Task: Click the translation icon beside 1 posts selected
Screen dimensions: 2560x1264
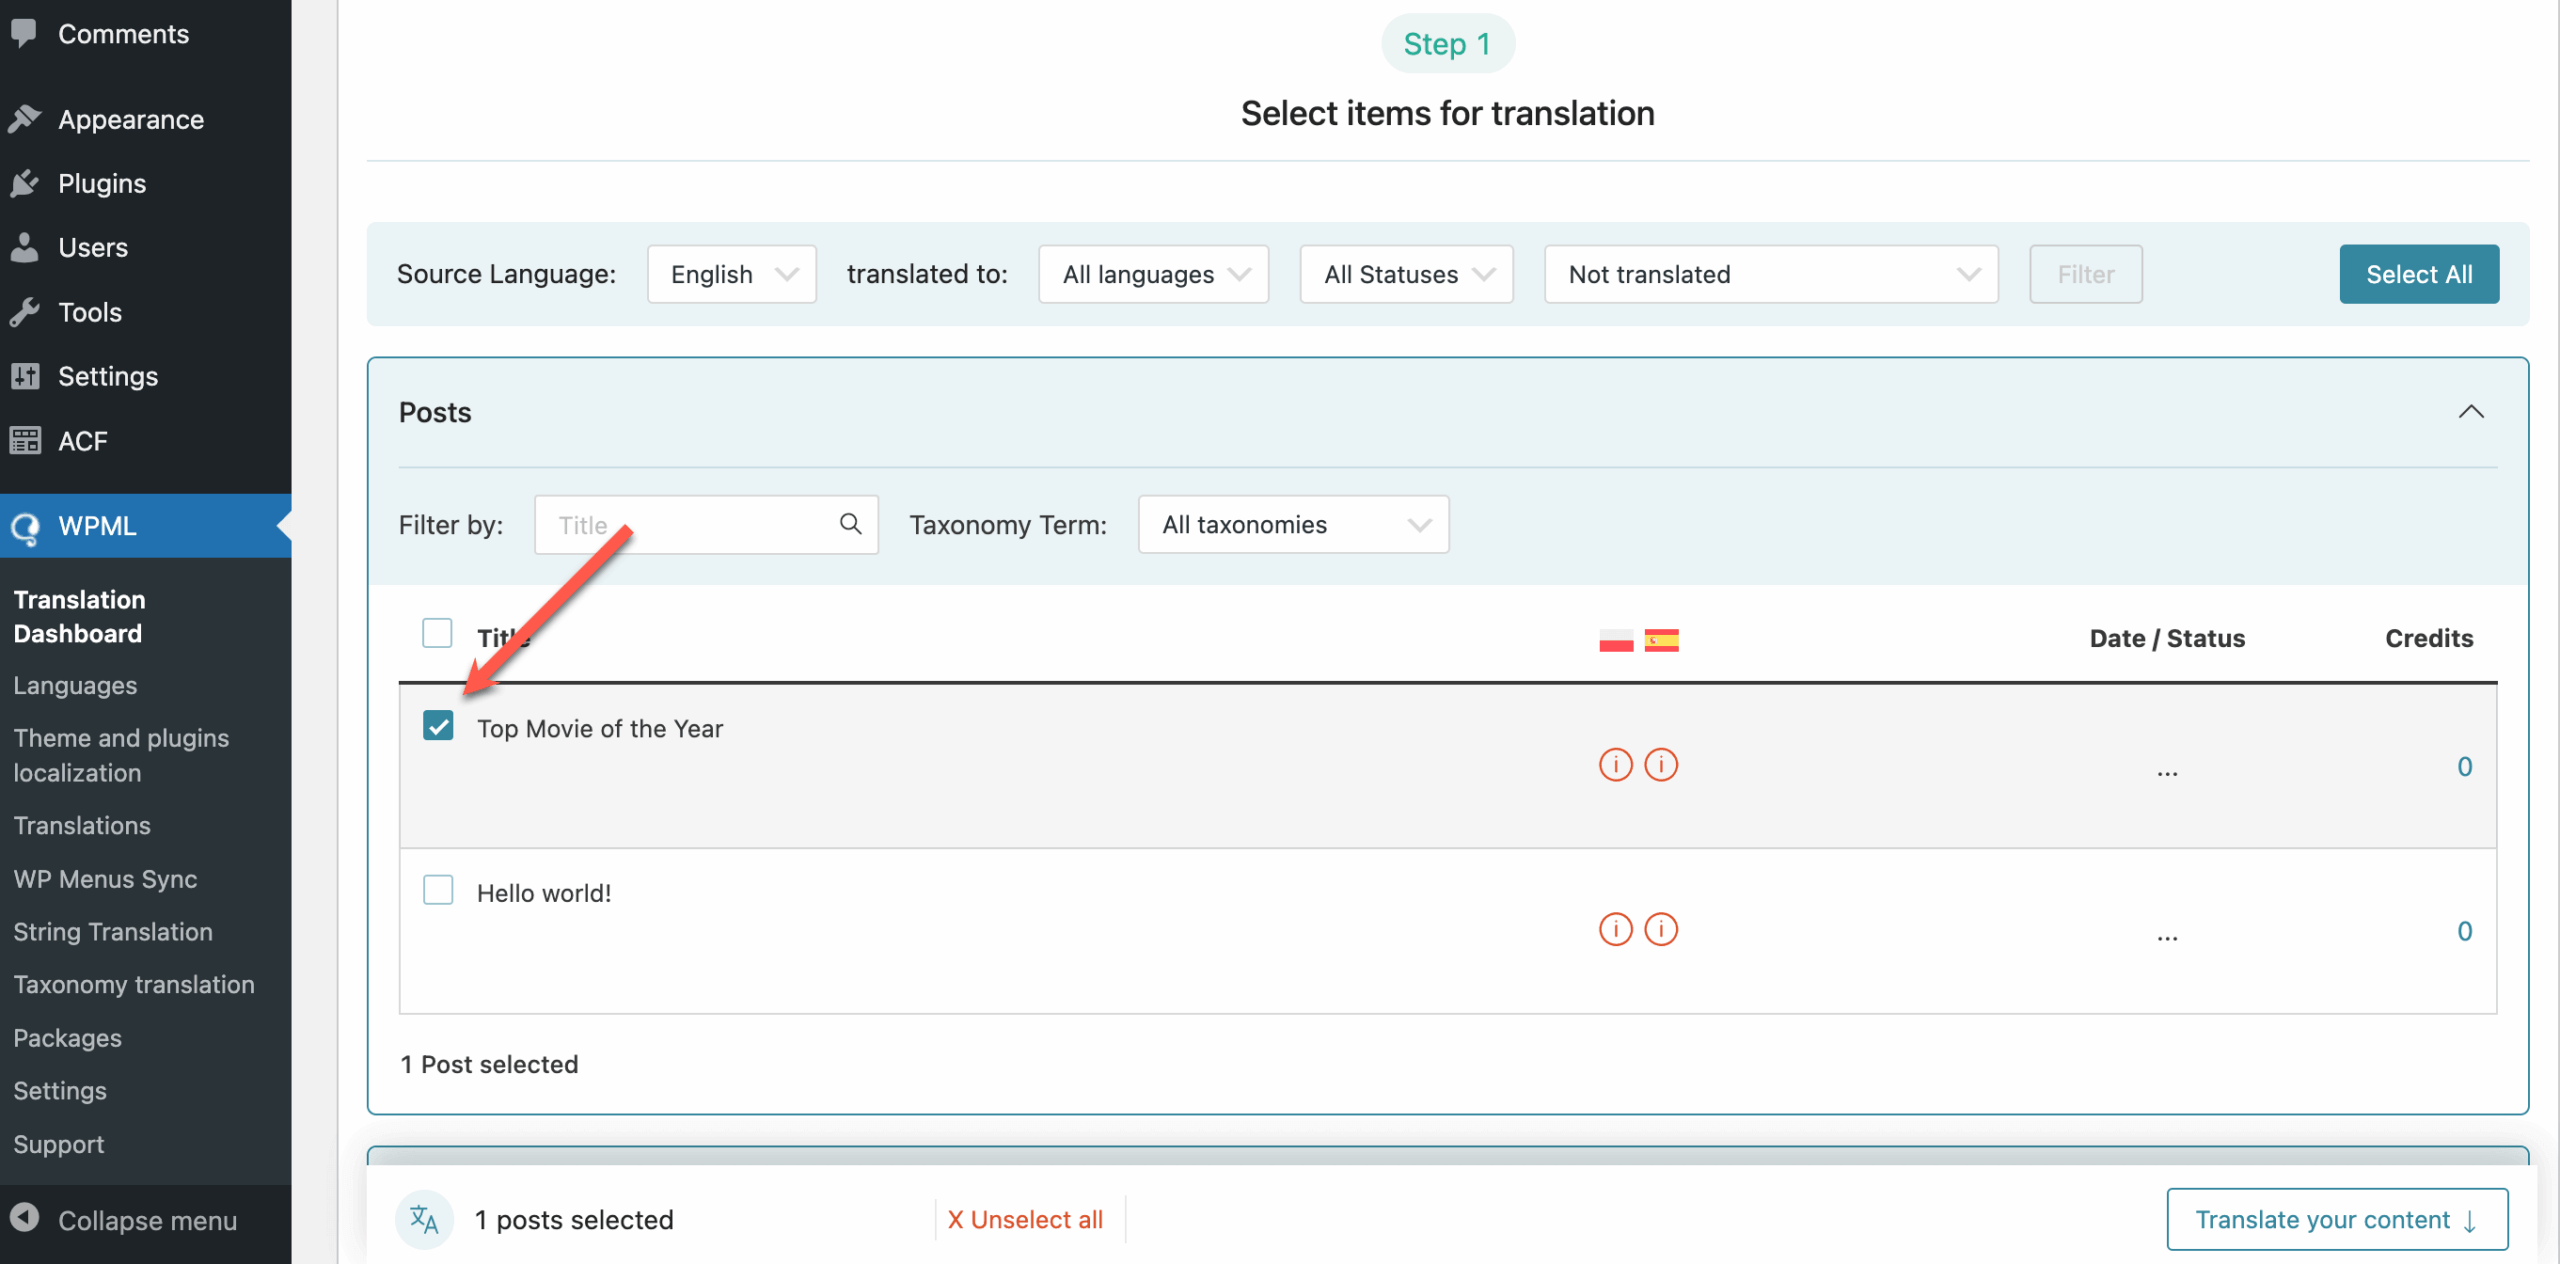Action: pos(425,1219)
